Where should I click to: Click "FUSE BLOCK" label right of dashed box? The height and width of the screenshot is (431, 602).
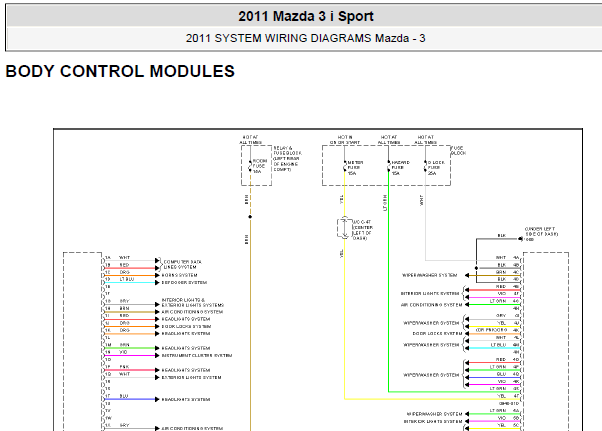pyautogui.click(x=458, y=150)
